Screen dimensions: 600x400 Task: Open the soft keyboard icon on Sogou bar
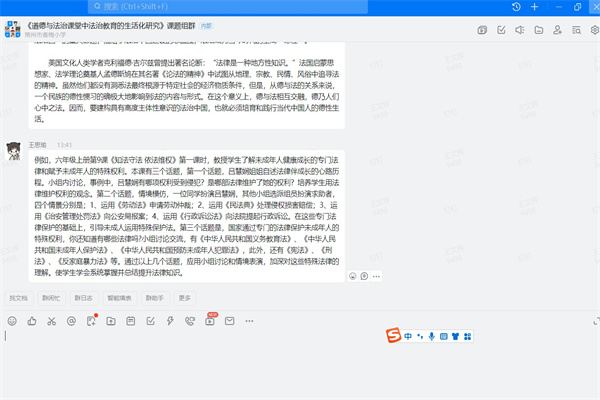point(443,336)
